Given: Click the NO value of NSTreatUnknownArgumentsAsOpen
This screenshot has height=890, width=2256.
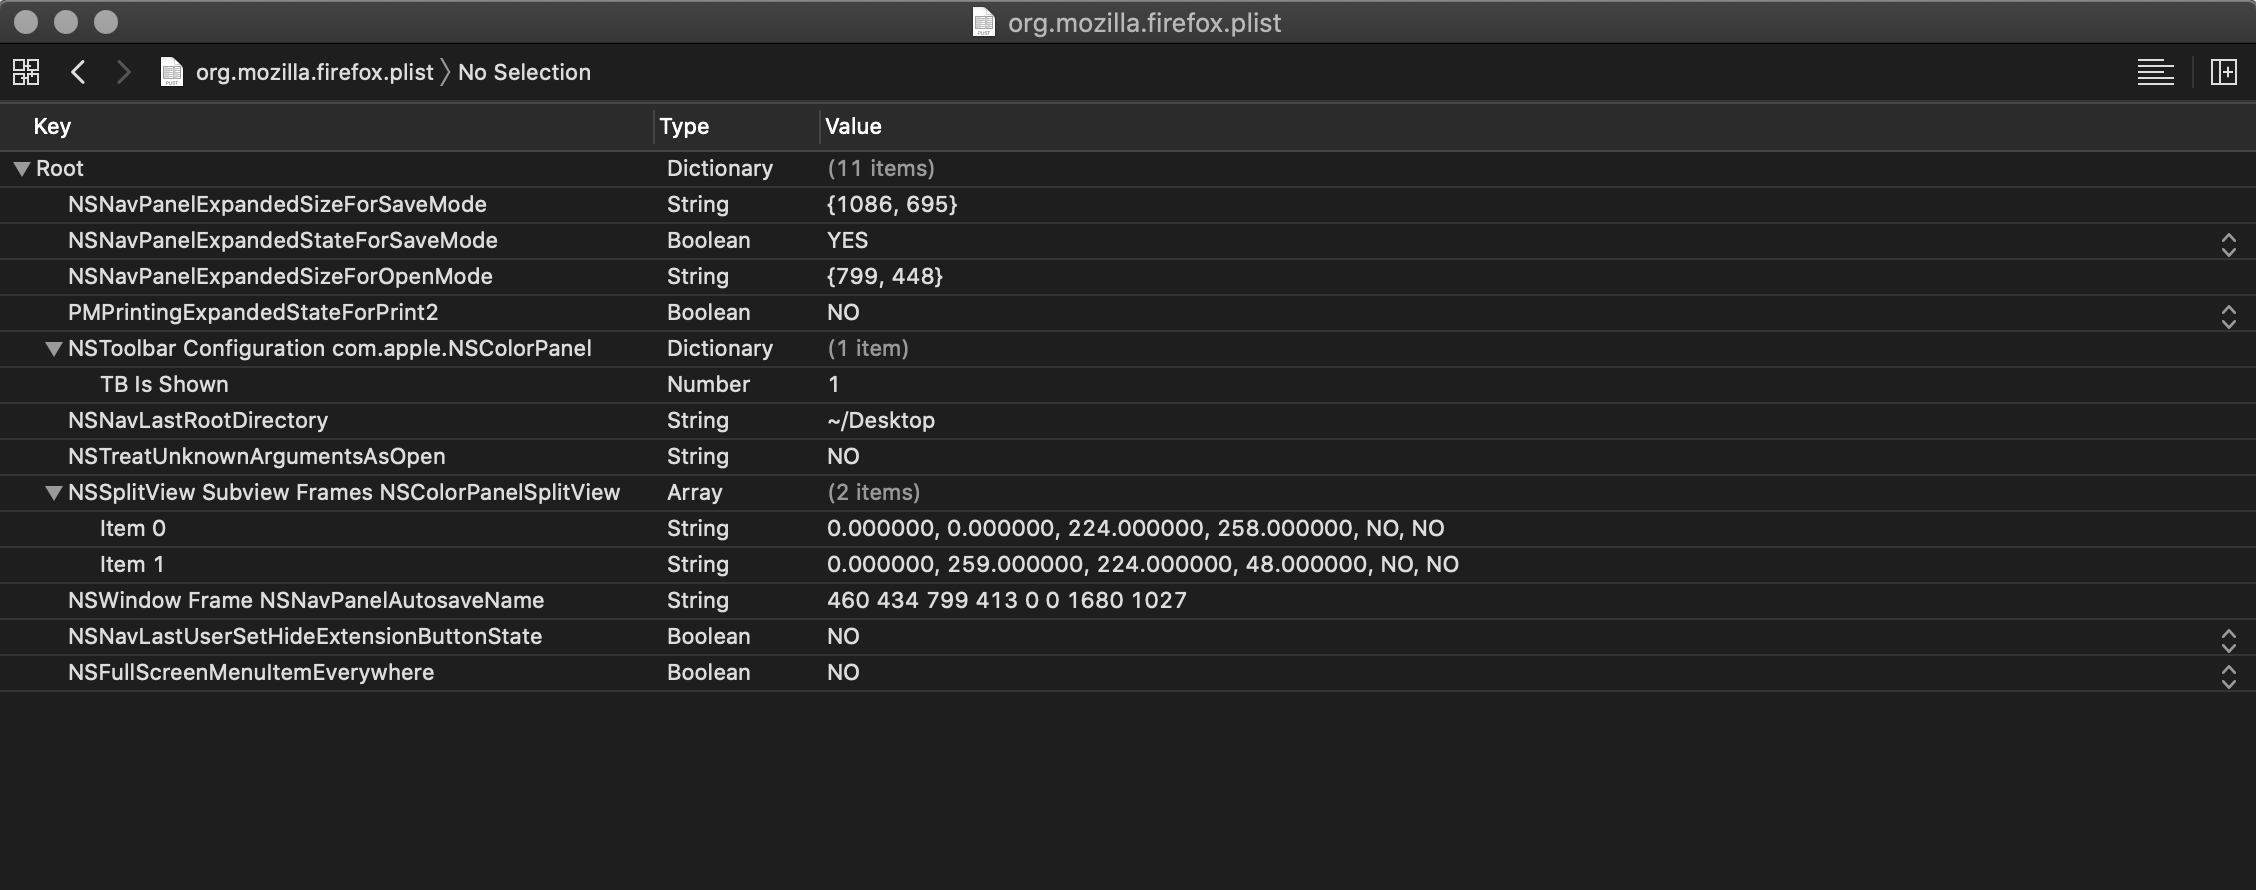Looking at the screenshot, I should click(x=843, y=456).
